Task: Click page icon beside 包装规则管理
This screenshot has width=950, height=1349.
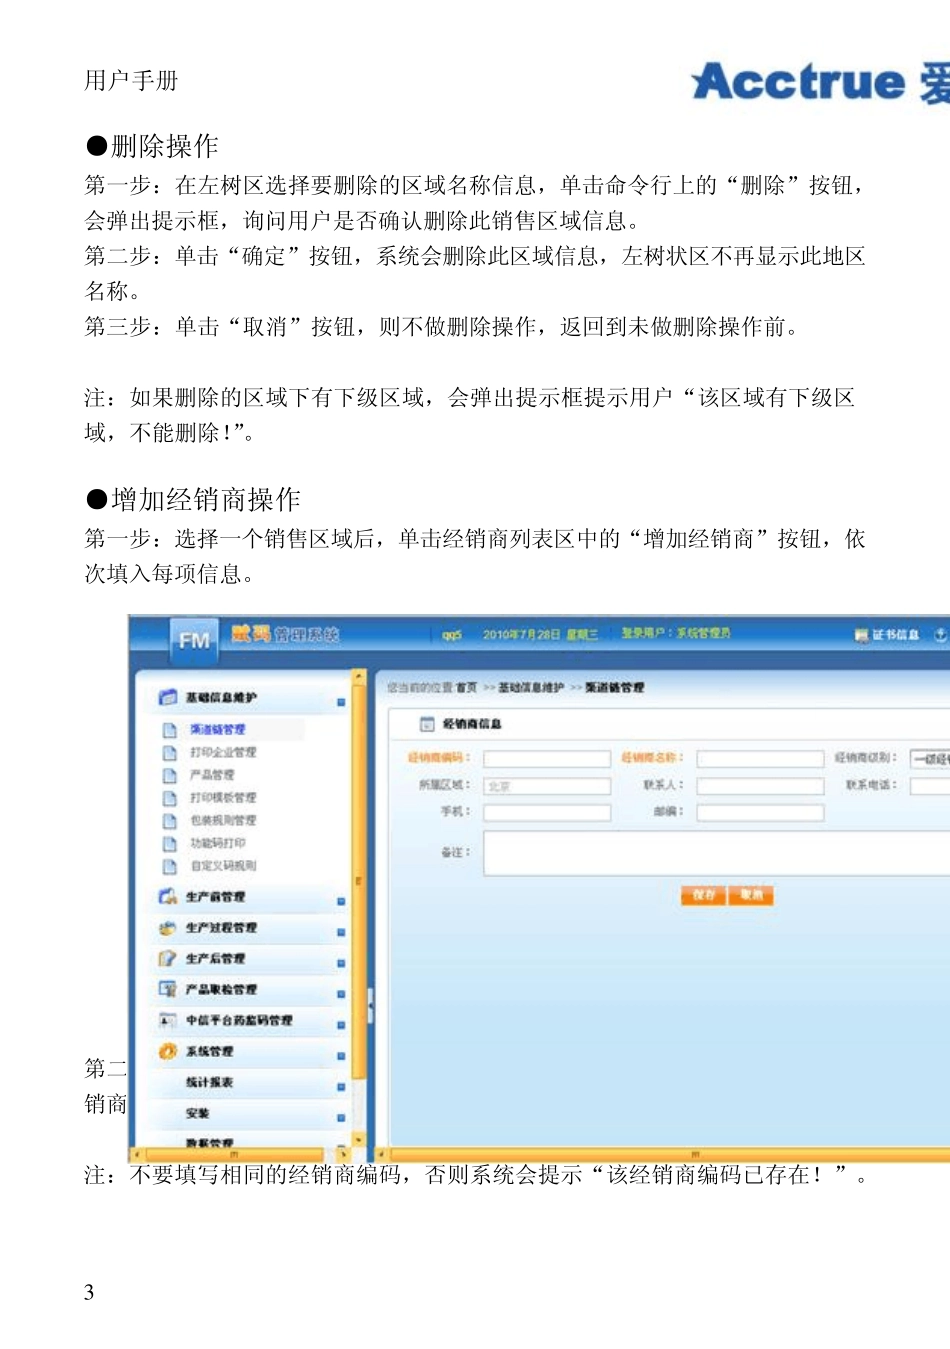Action: point(170,821)
